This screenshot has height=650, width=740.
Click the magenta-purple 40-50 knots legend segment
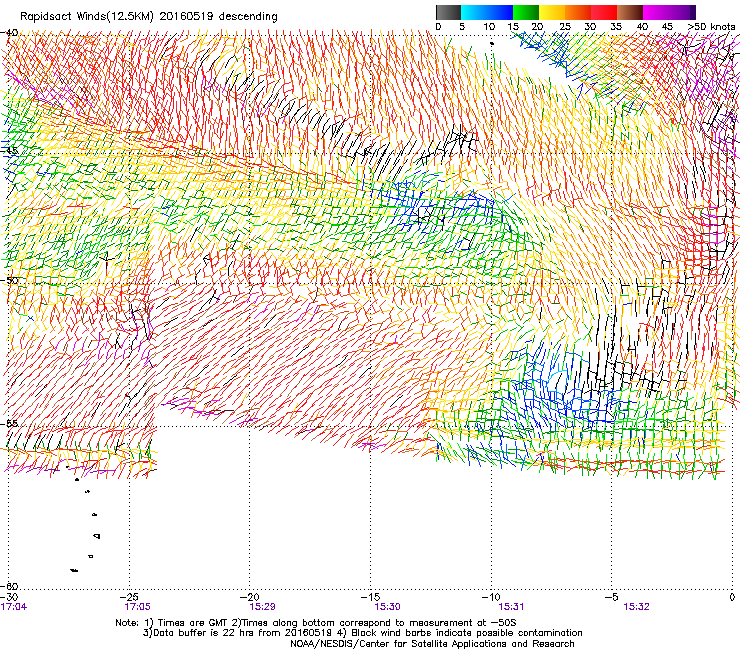coord(669,12)
